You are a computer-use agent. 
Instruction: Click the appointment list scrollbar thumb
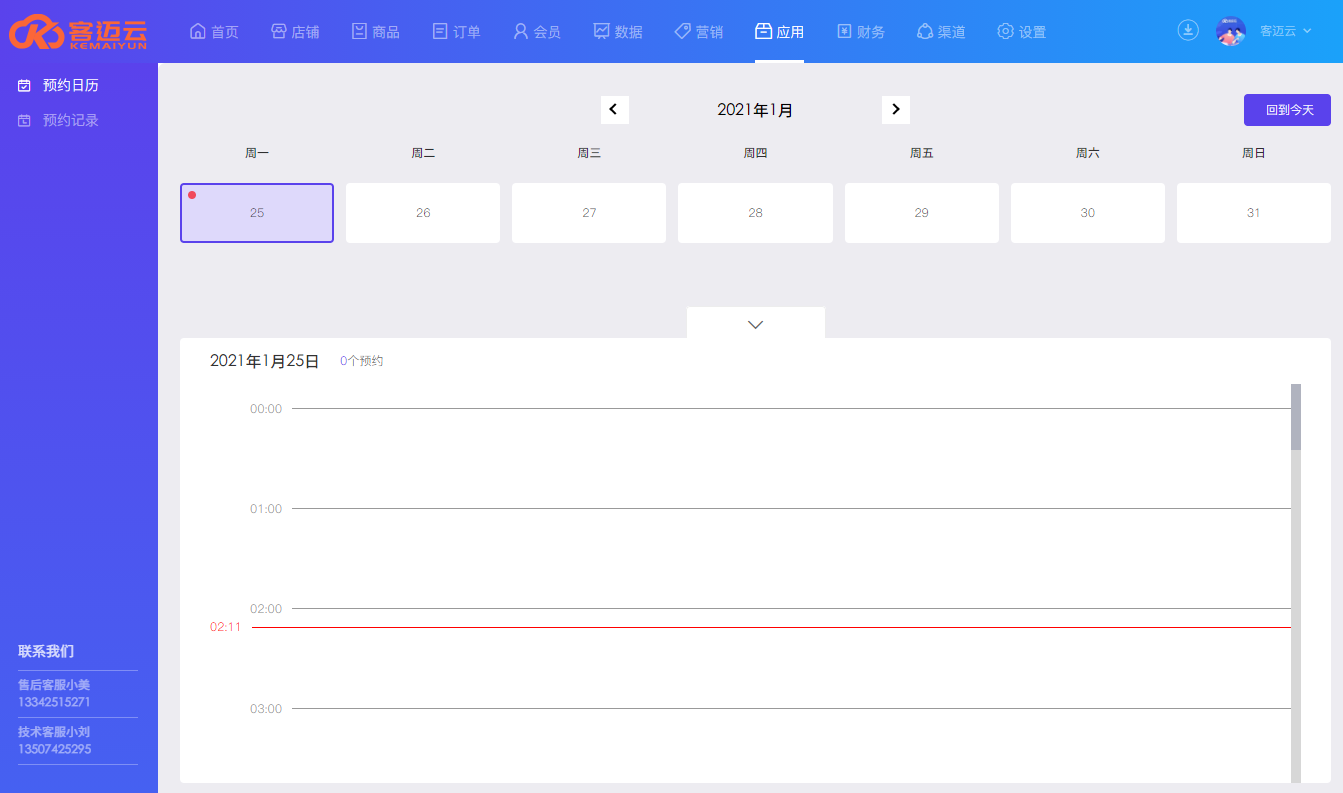click(x=1296, y=416)
